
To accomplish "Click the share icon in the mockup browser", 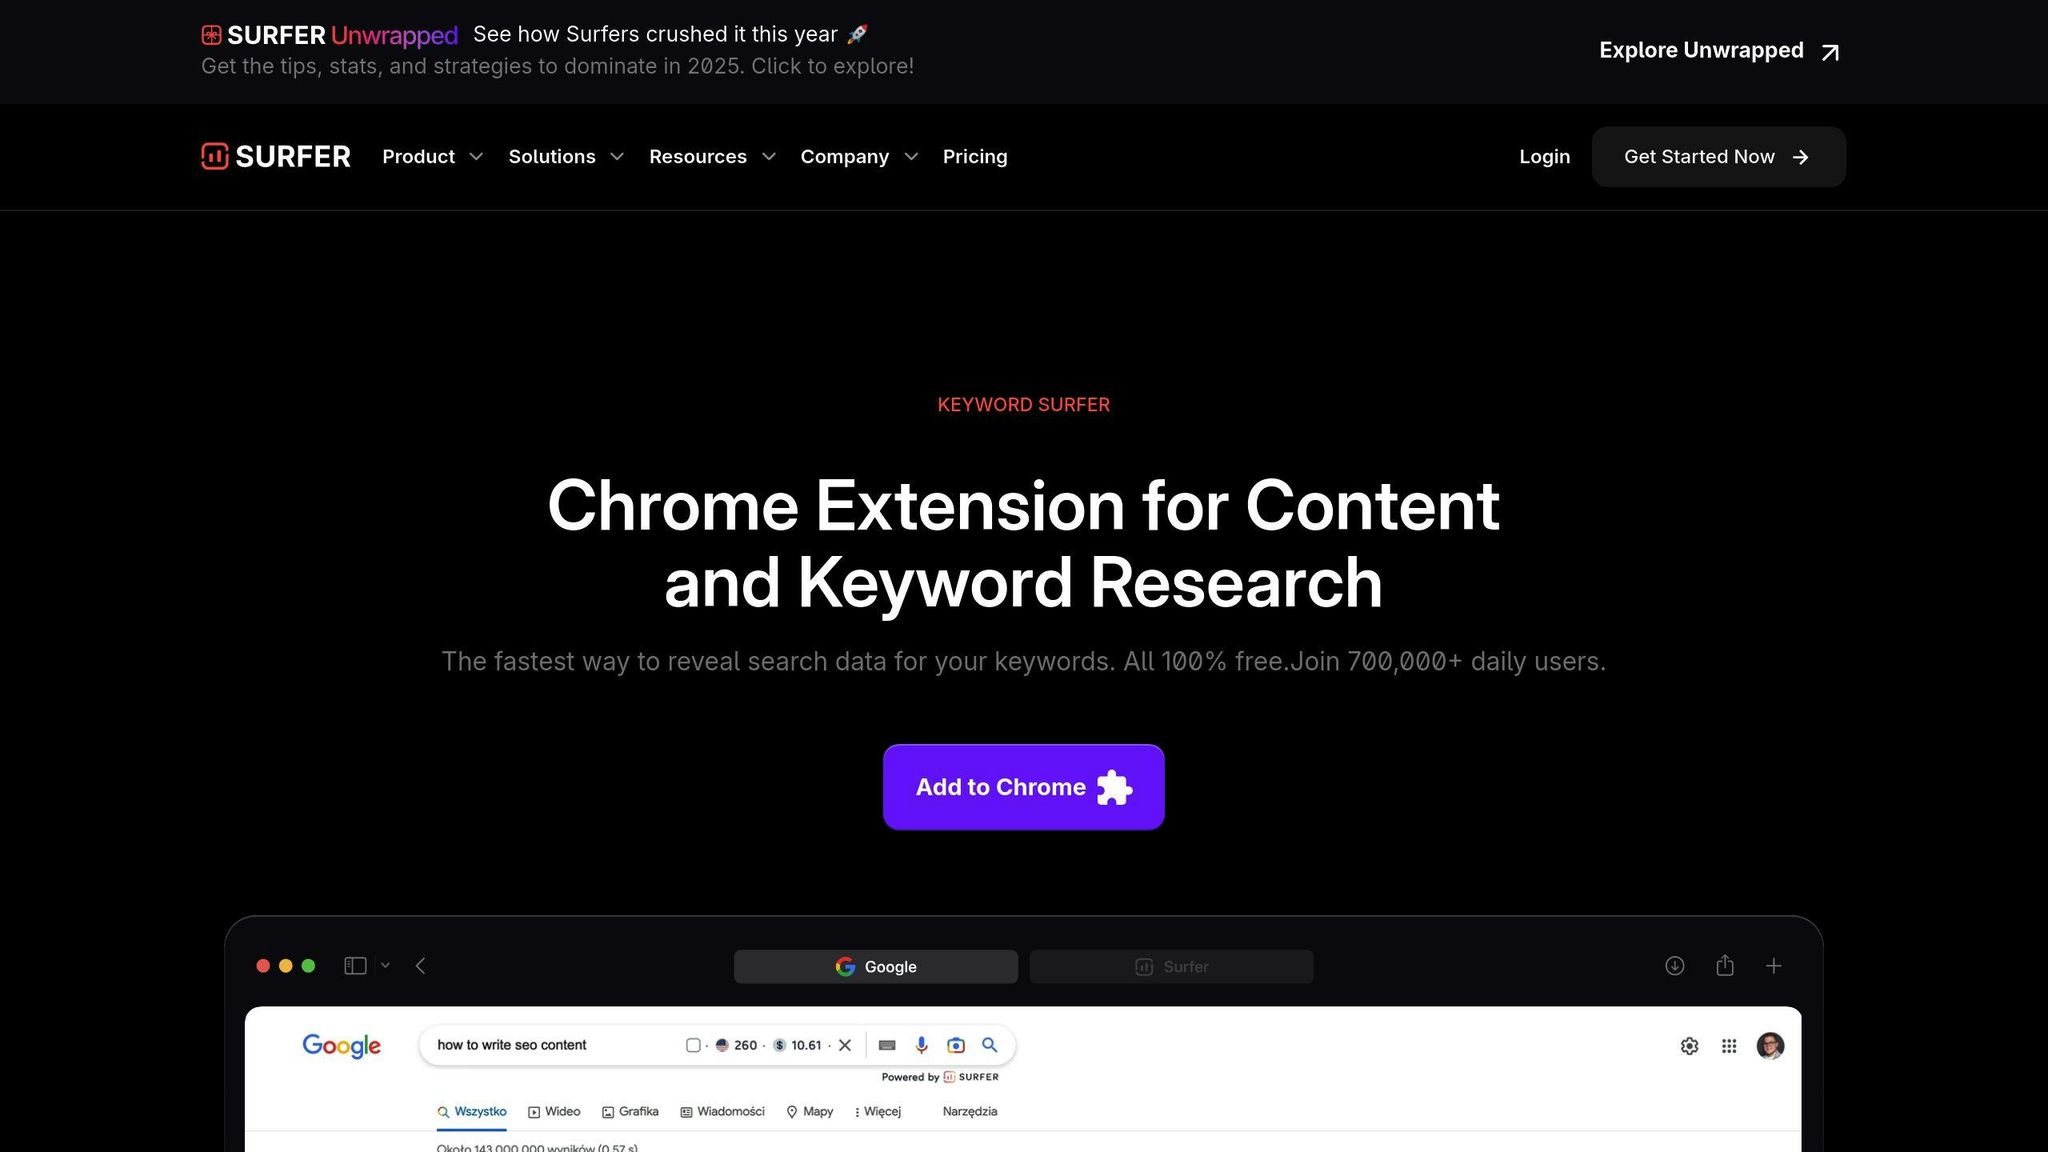I will click(x=1725, y=966).
